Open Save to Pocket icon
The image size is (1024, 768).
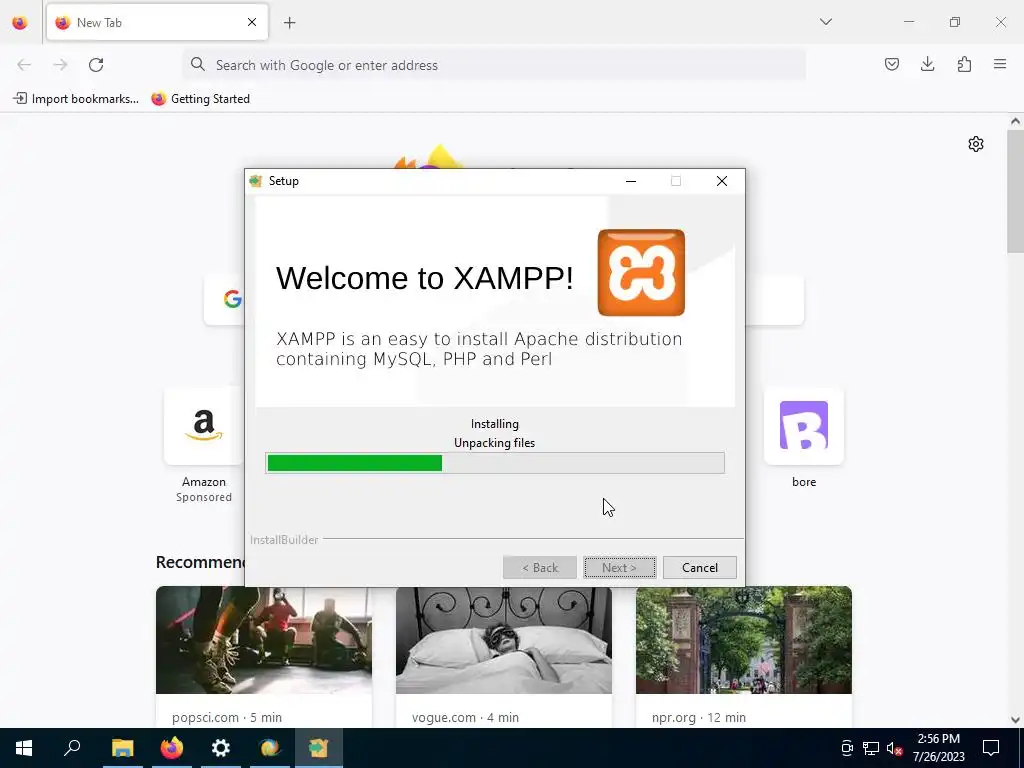point(891,64)
